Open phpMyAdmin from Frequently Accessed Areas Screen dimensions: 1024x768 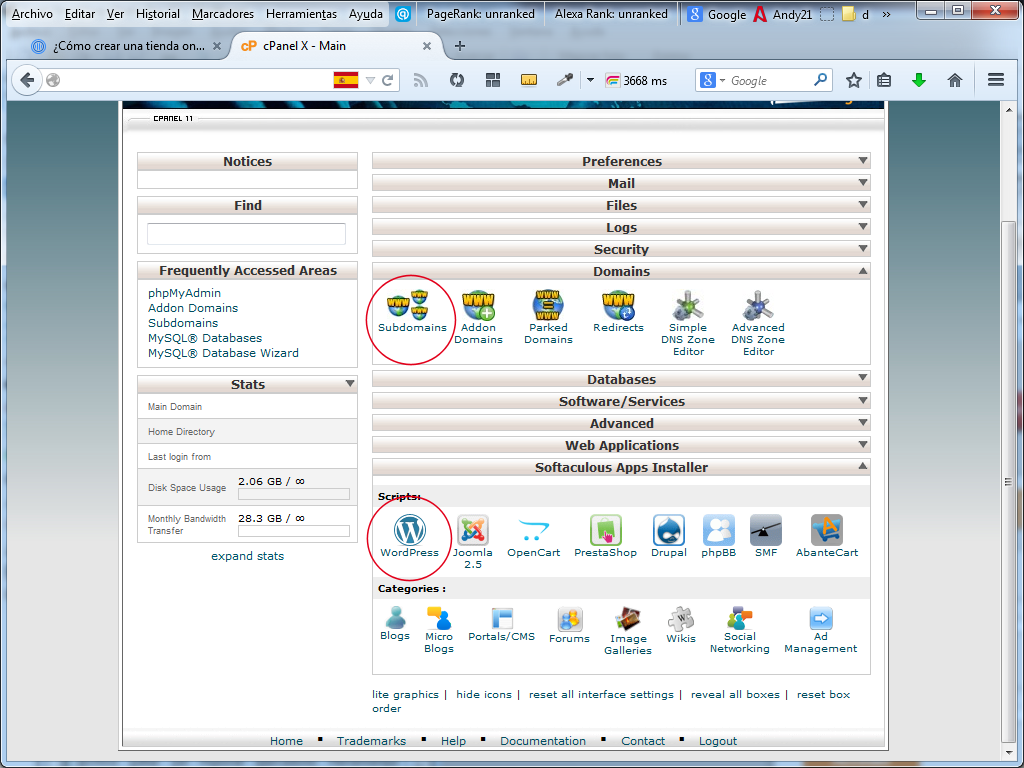(x=184, y=293)
